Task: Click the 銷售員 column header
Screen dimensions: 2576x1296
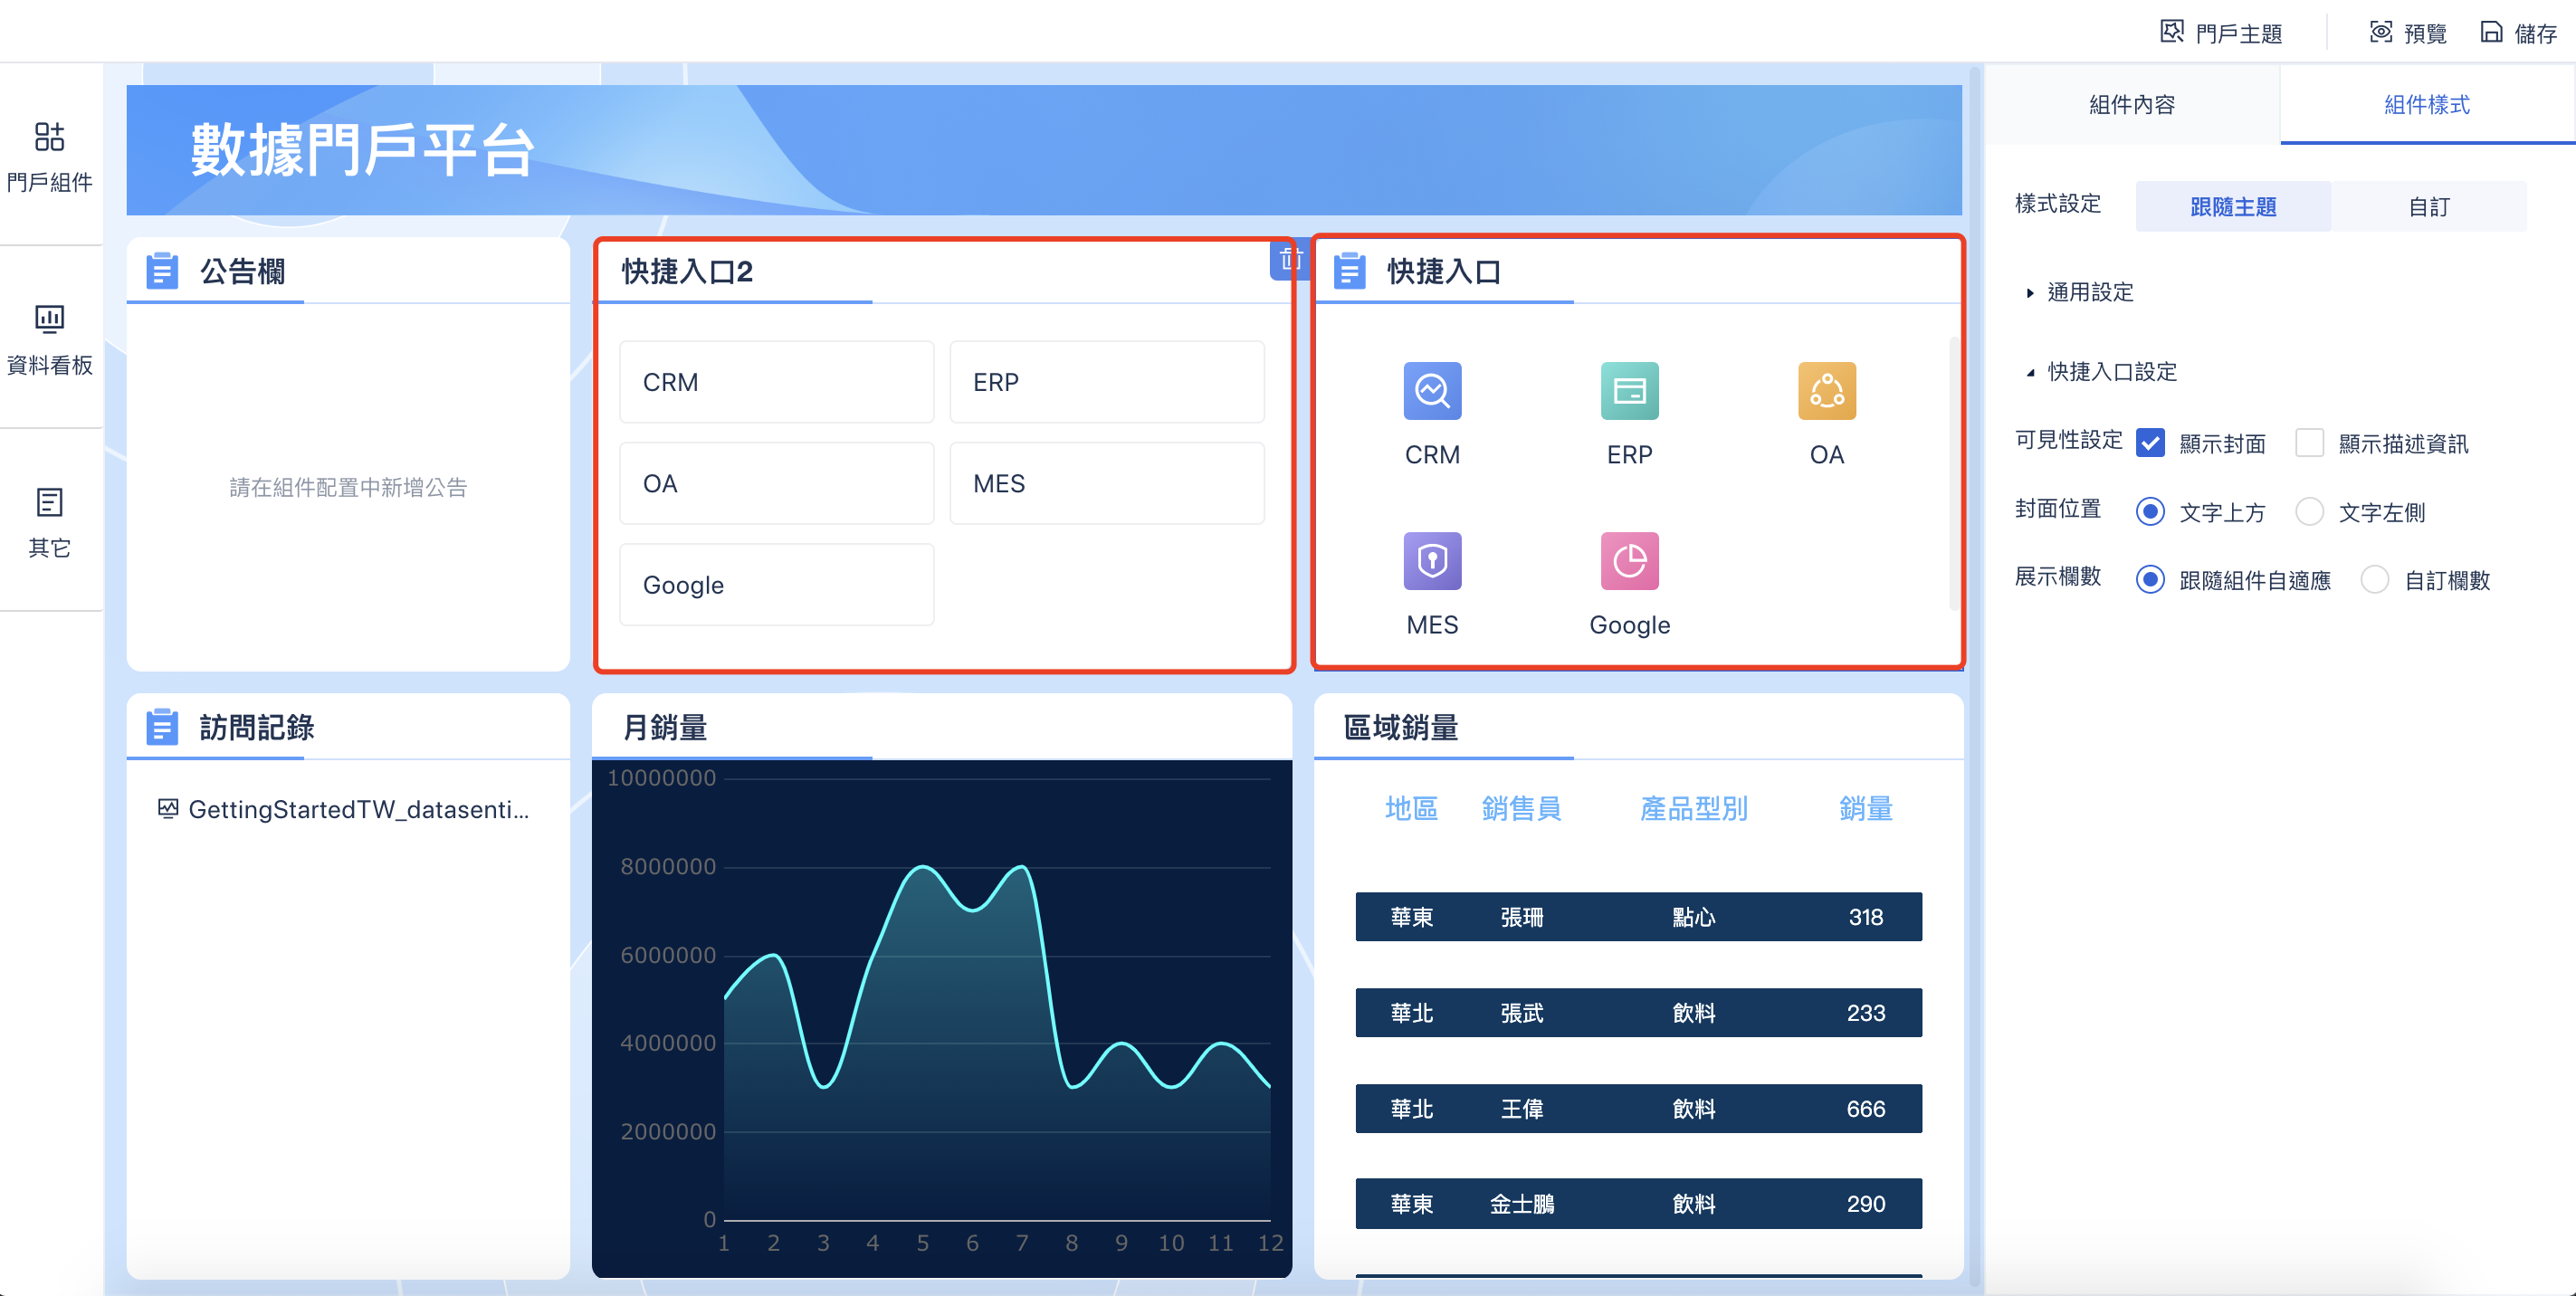Action: click(1521, 808)
